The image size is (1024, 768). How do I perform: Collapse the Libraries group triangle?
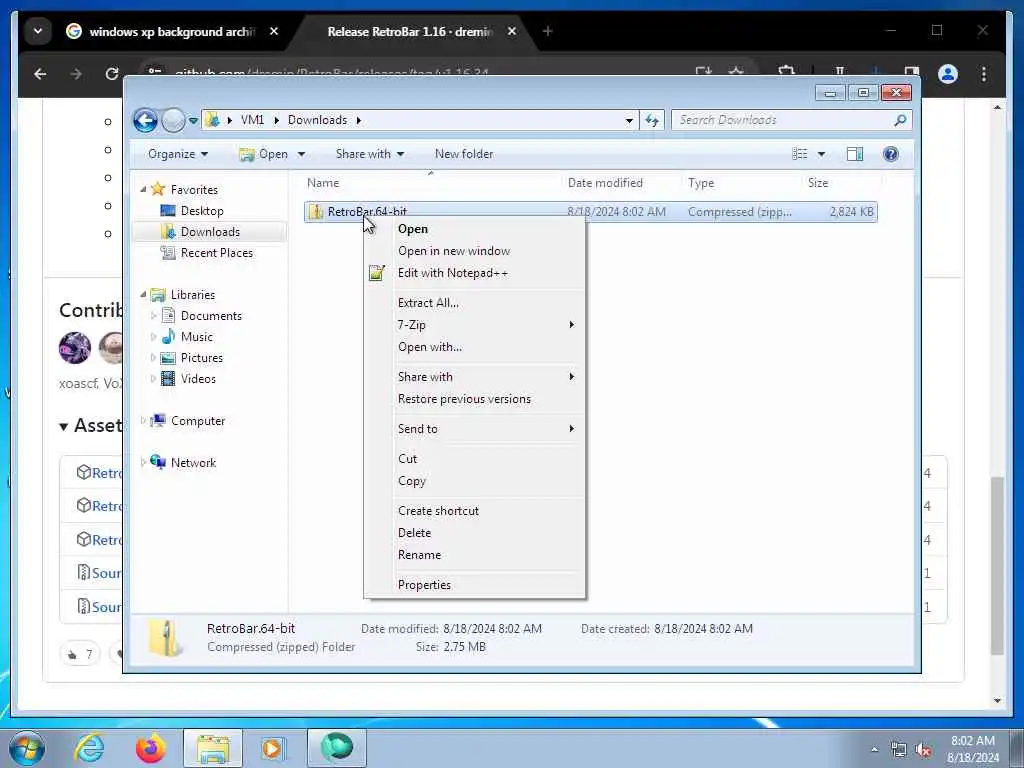(143, 295)
